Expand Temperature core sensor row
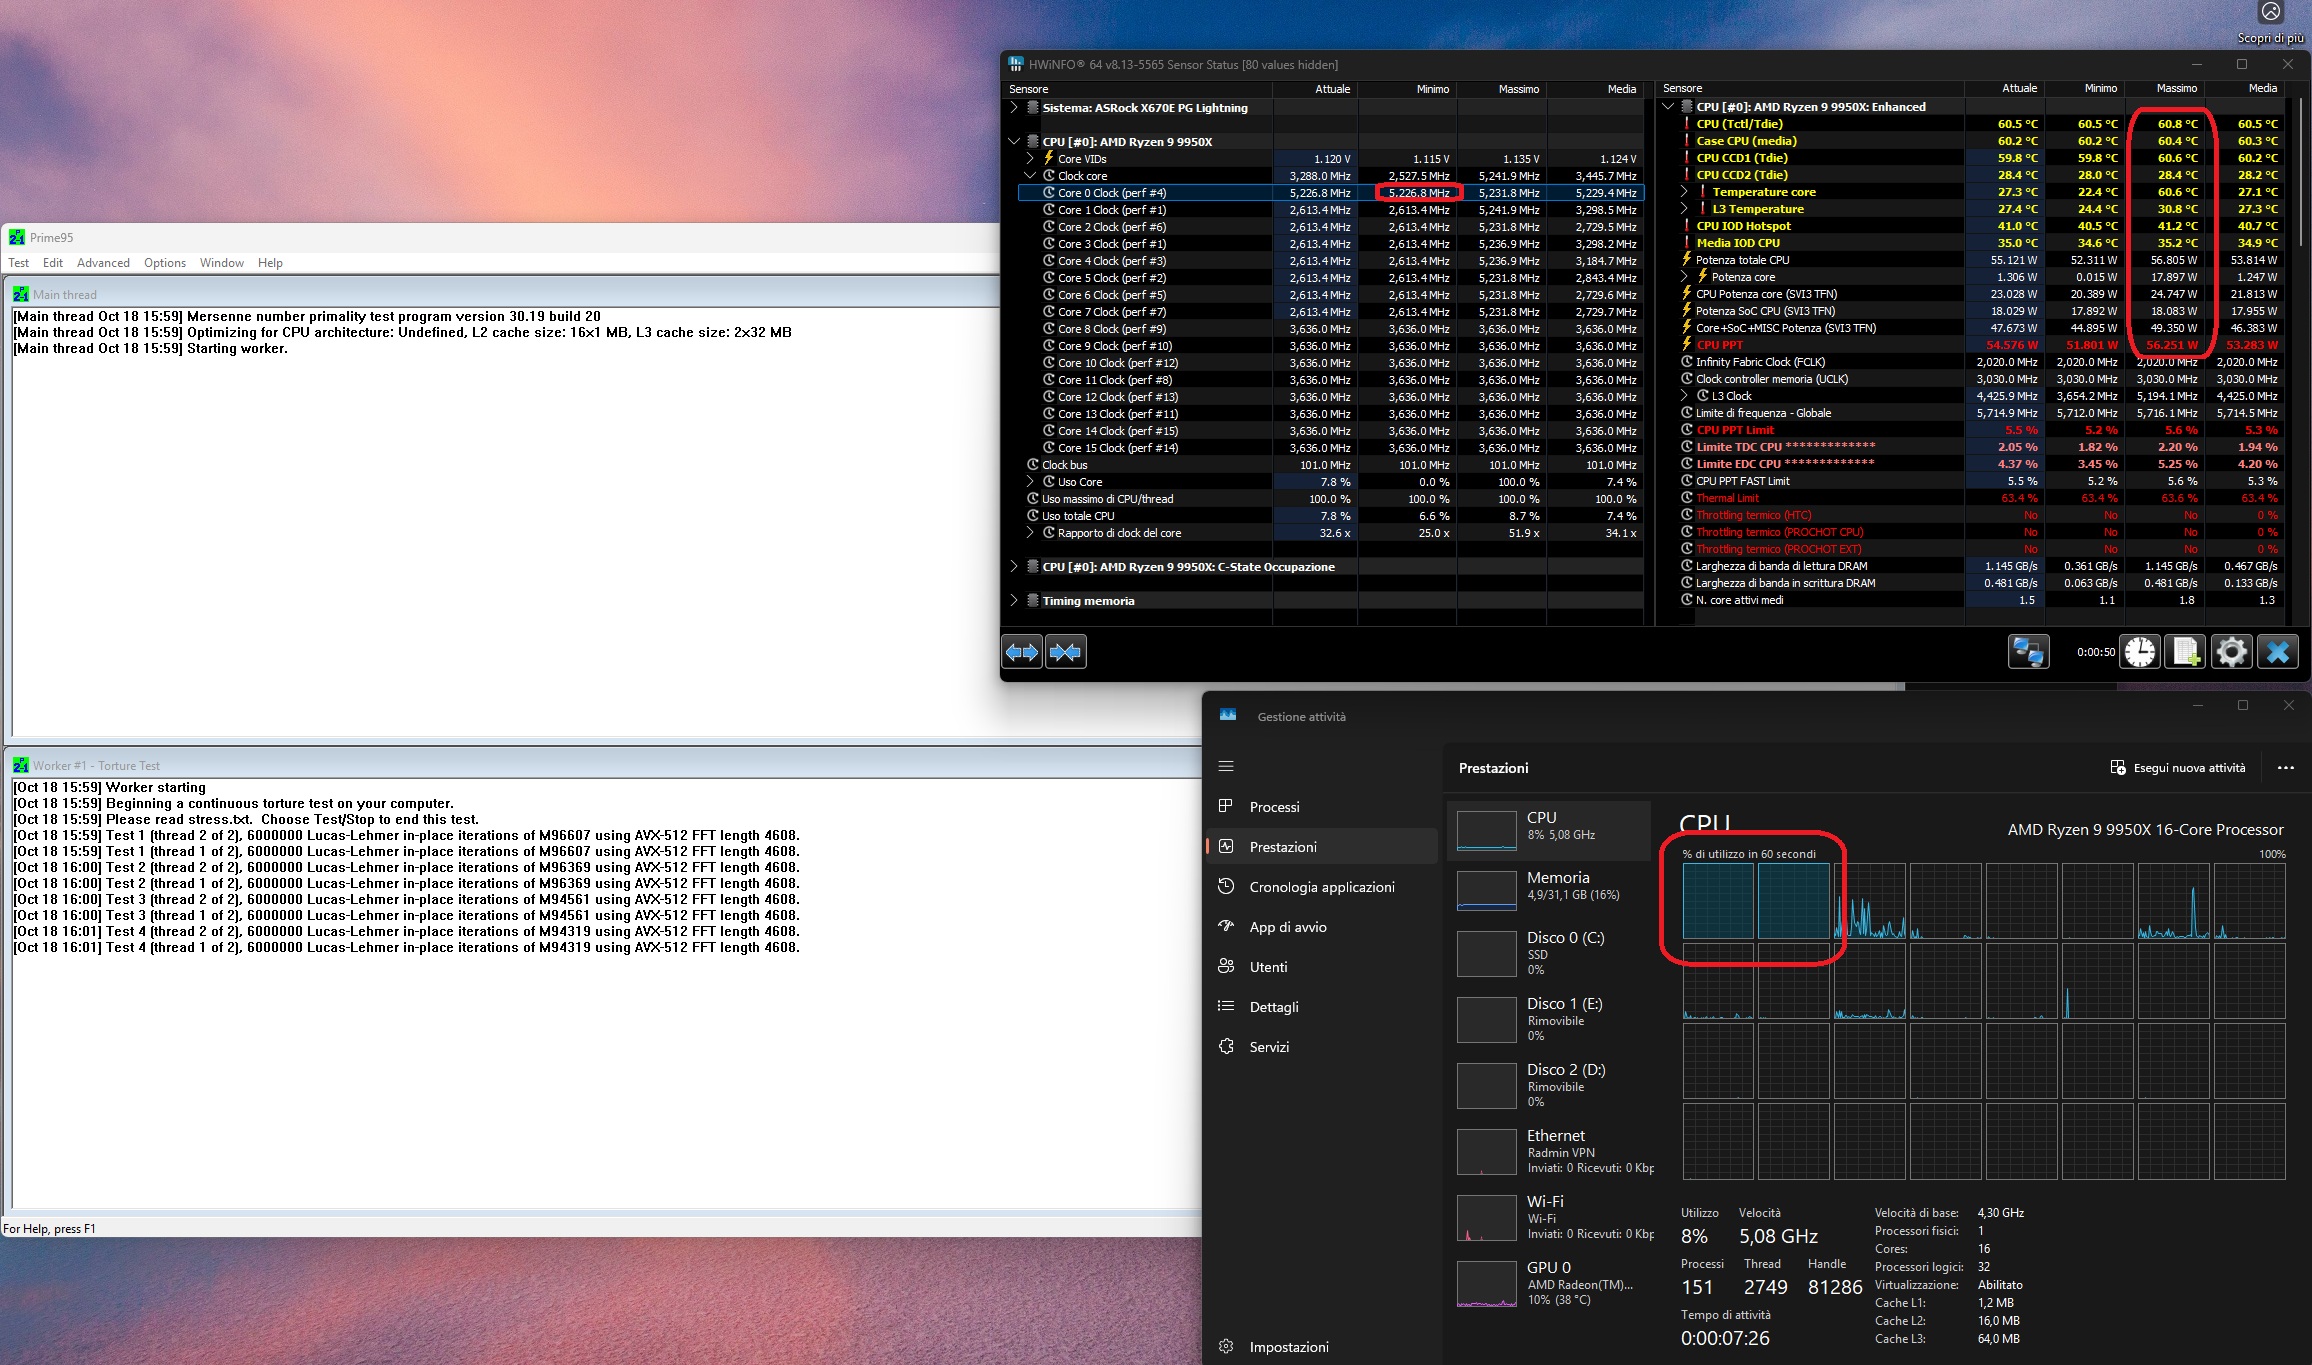This screenshot has height=1365, width=2312. (1684, 192)
